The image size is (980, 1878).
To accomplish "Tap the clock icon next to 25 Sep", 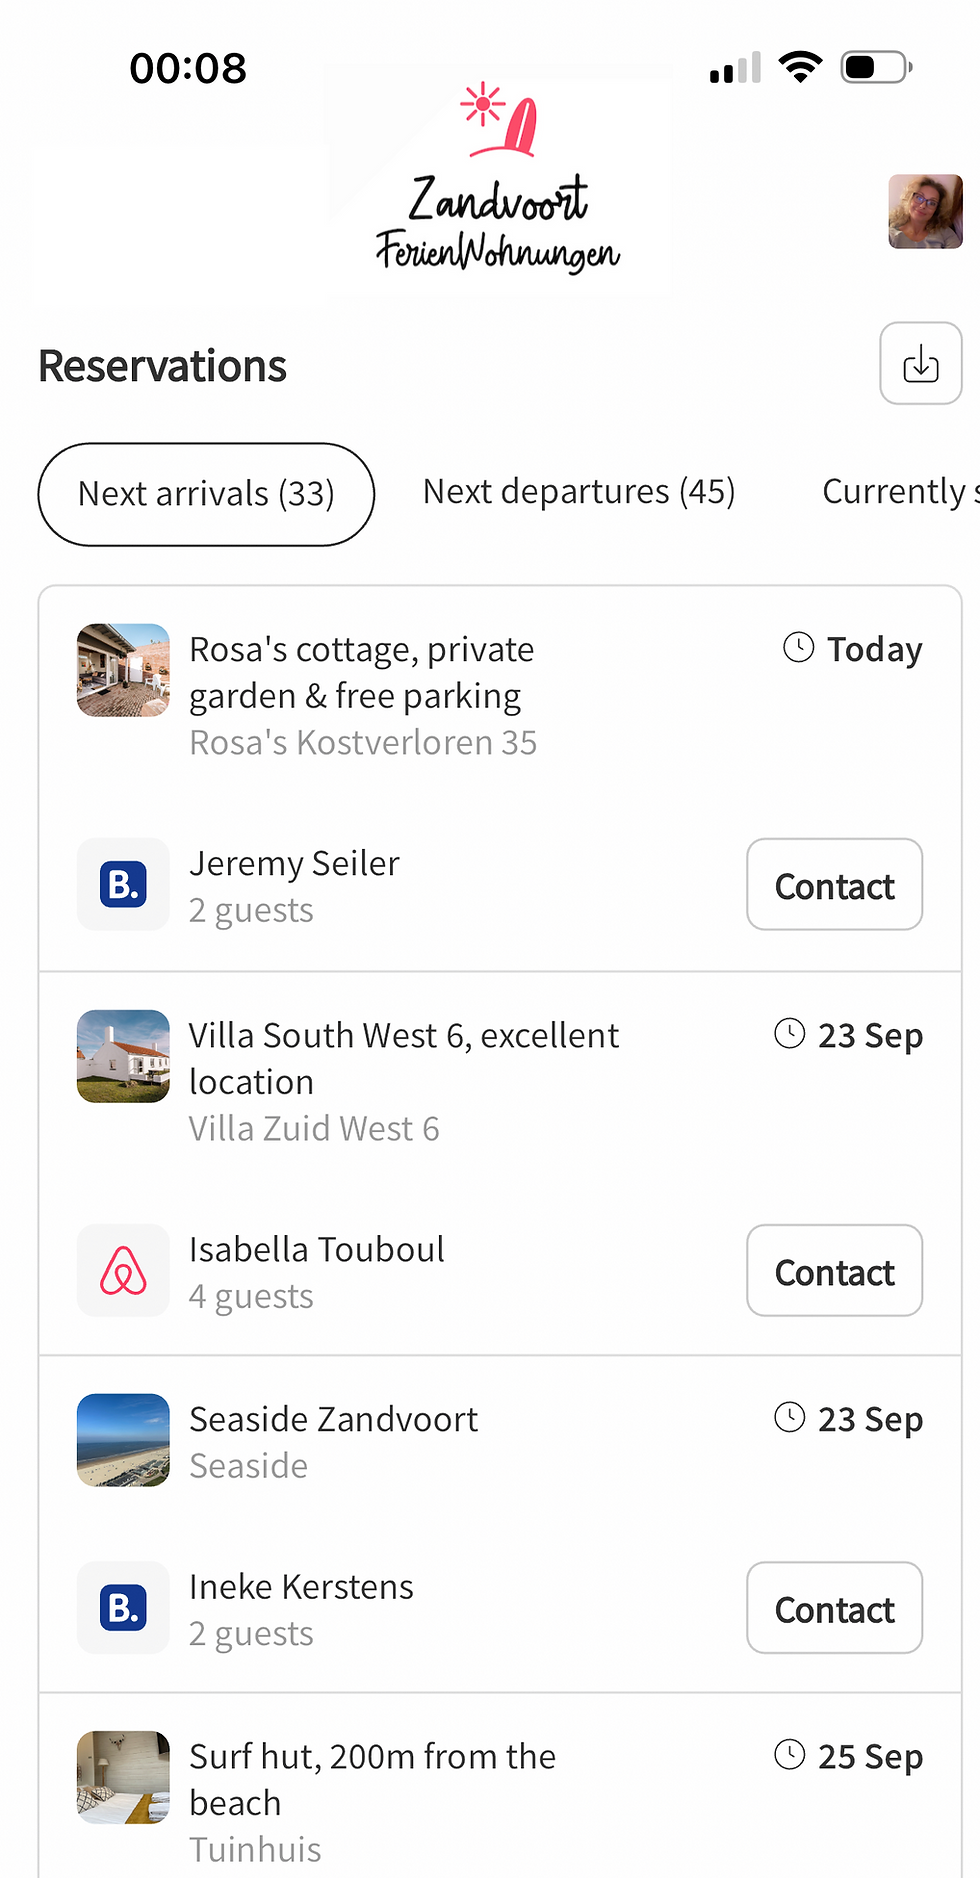I will pos(790,1755).
